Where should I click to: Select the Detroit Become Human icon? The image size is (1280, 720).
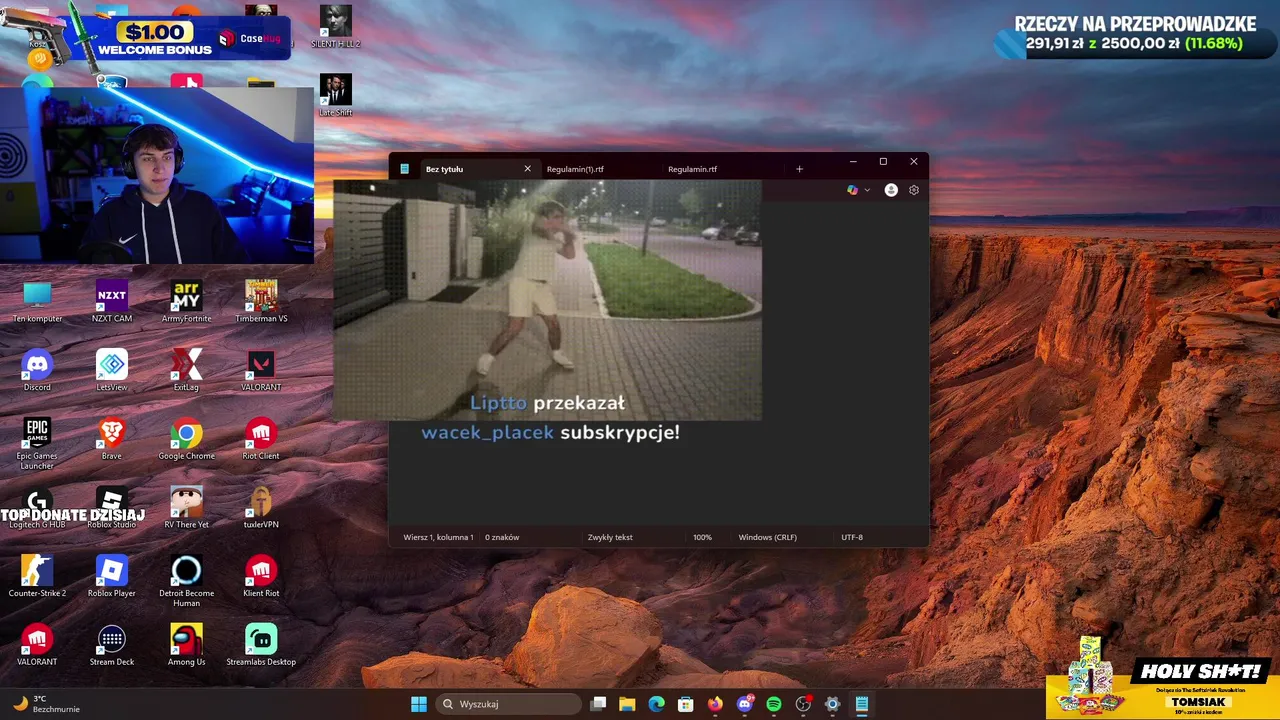coord(186,580)
